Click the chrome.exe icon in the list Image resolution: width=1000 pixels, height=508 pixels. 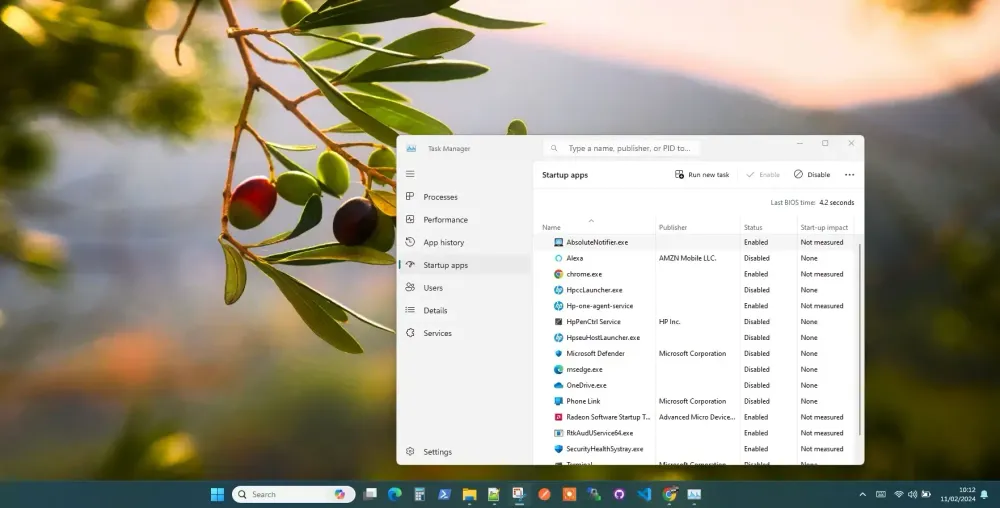(559, 274)
